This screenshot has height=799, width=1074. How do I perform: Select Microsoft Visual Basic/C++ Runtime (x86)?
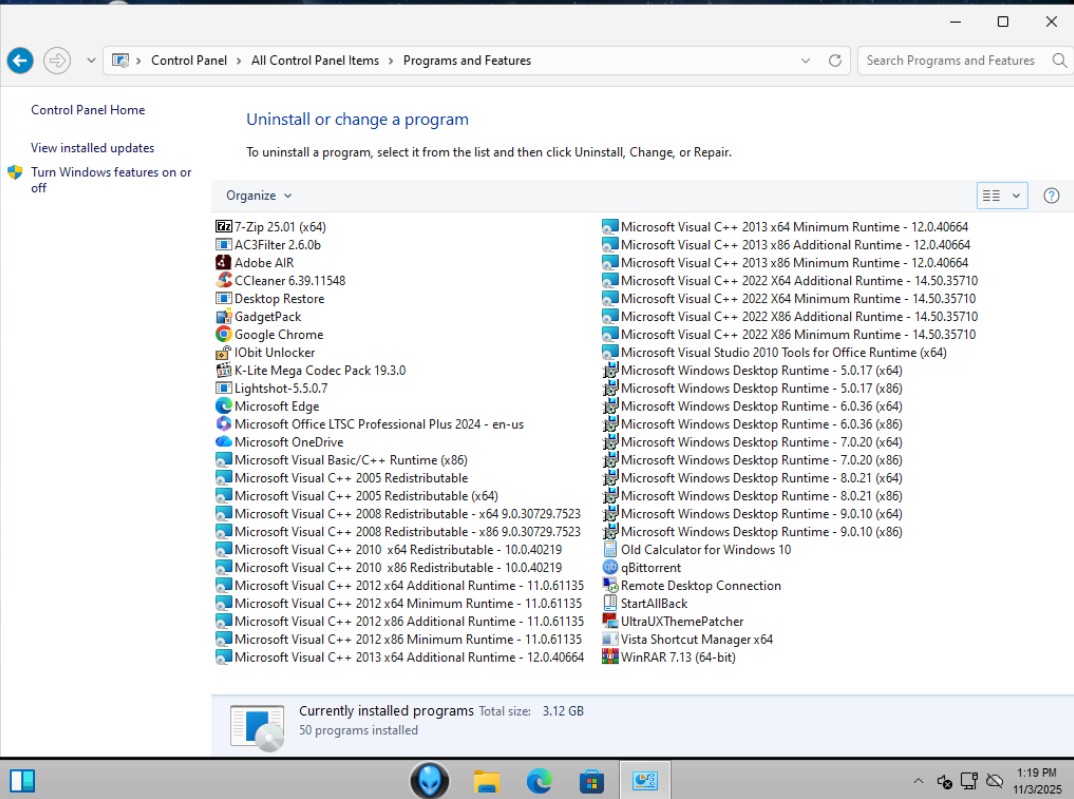click(x=341, y=460)
